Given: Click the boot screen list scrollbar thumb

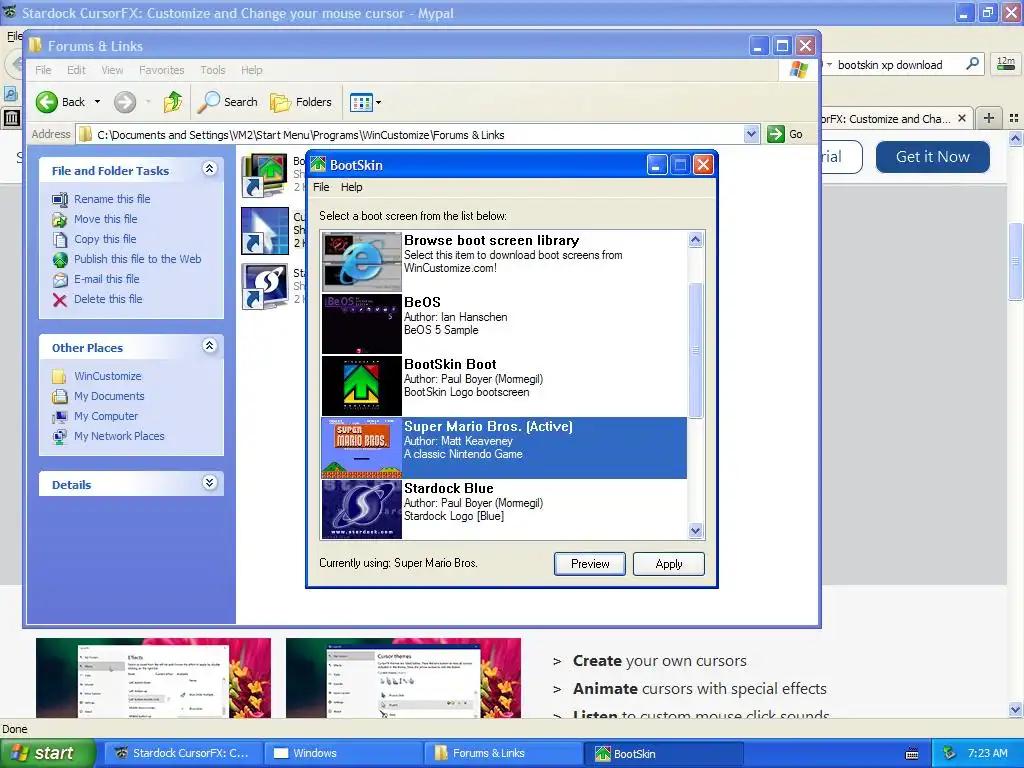Looking at the screenshot, I should 696,350.
